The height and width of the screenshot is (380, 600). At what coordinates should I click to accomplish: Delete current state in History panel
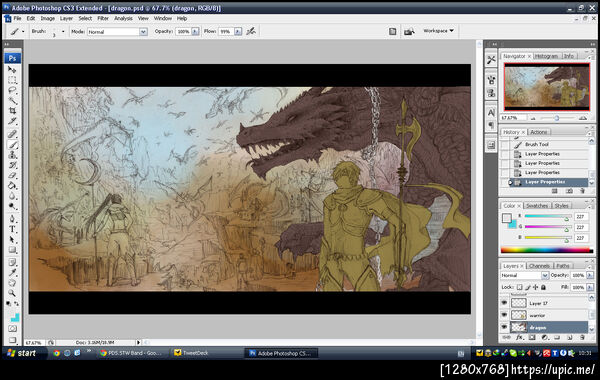pyautogui.click(x=582, y=191)
